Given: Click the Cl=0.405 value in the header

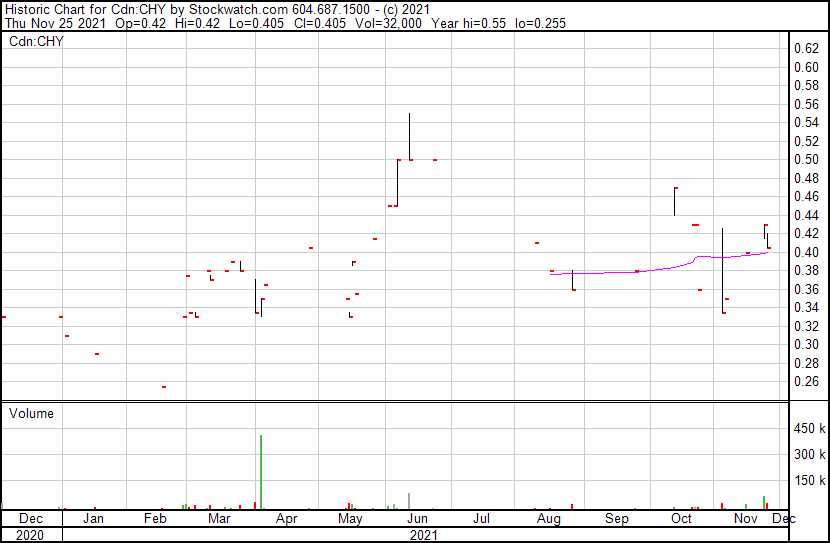Looking at the screenshot, I should [x=320, y=23].
